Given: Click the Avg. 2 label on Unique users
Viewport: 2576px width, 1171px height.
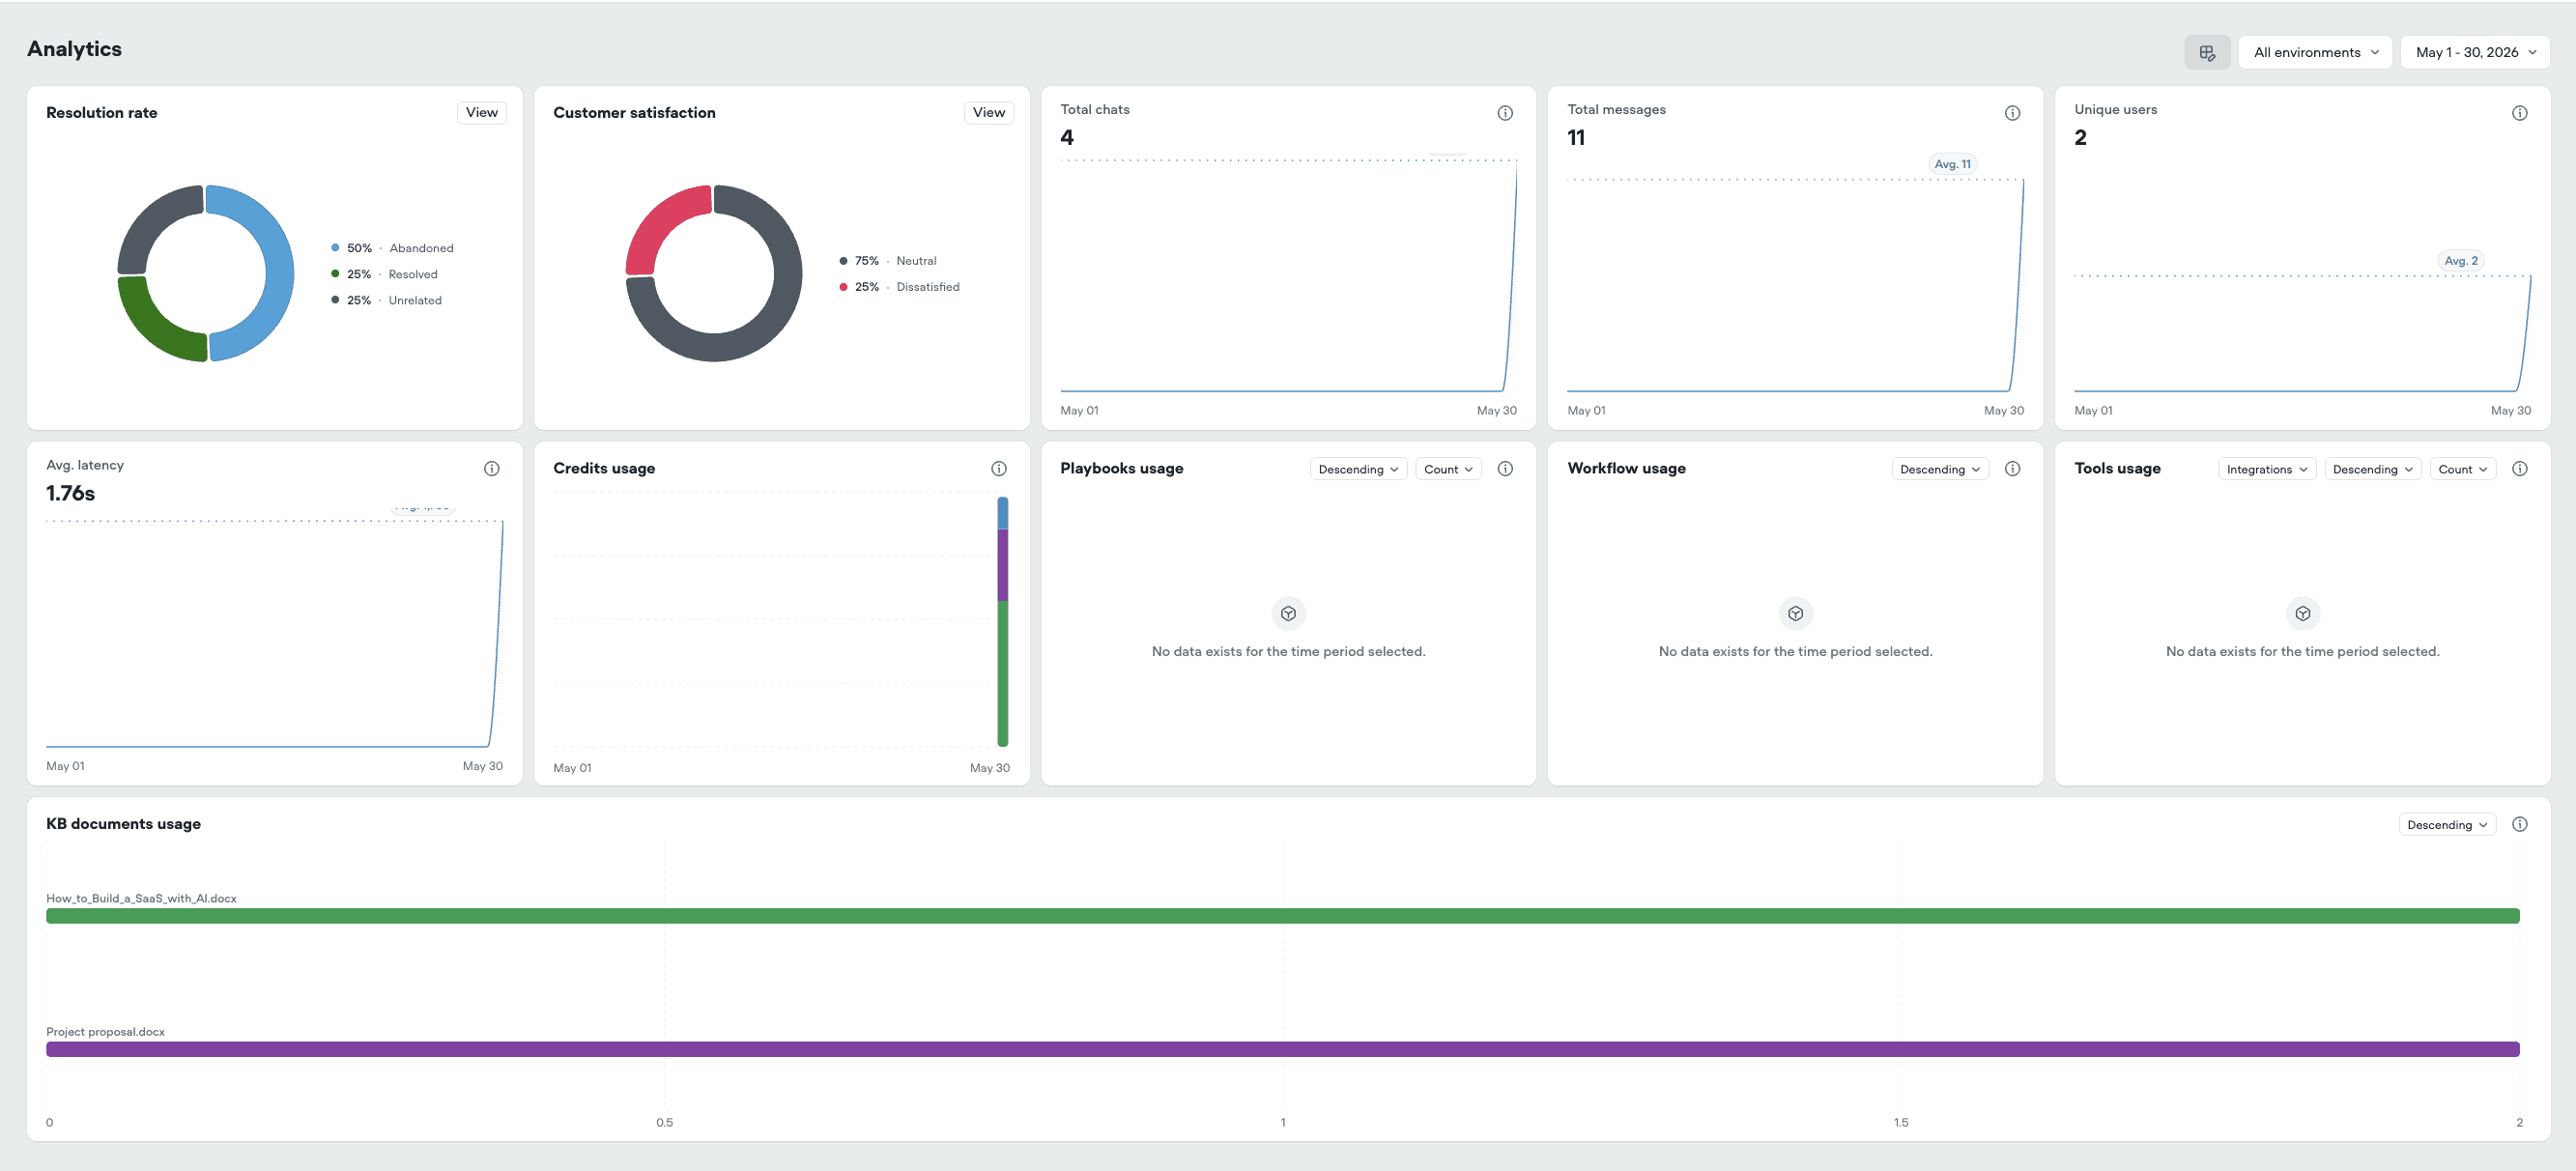Looking at the screenshot, I should [2461, 261].
